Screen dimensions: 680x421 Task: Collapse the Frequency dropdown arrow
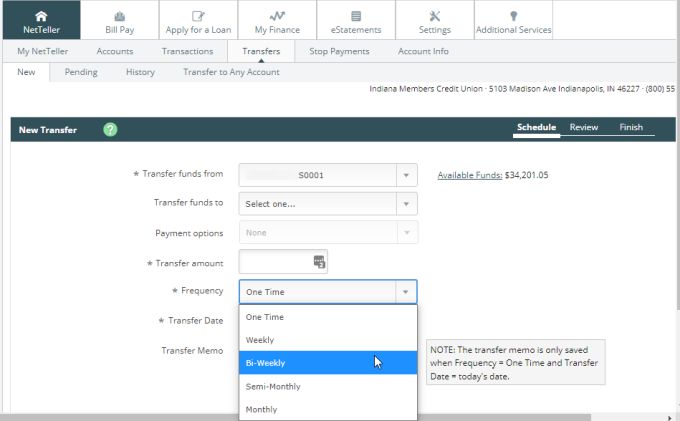[406, 292]
